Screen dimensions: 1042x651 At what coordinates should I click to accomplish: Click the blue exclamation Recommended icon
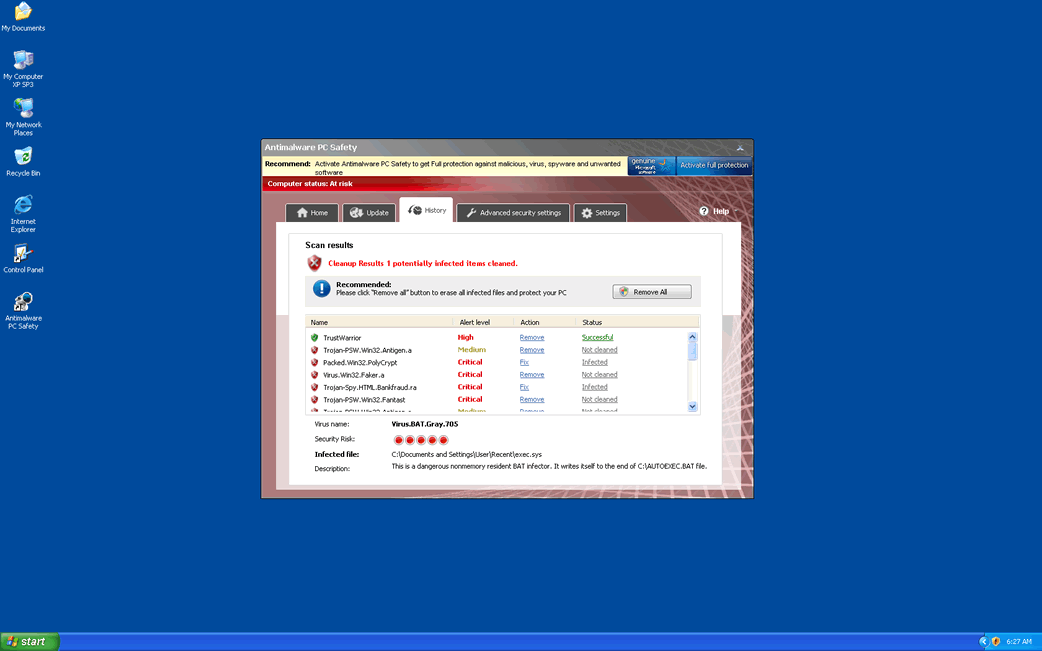[x=321, y=289]
